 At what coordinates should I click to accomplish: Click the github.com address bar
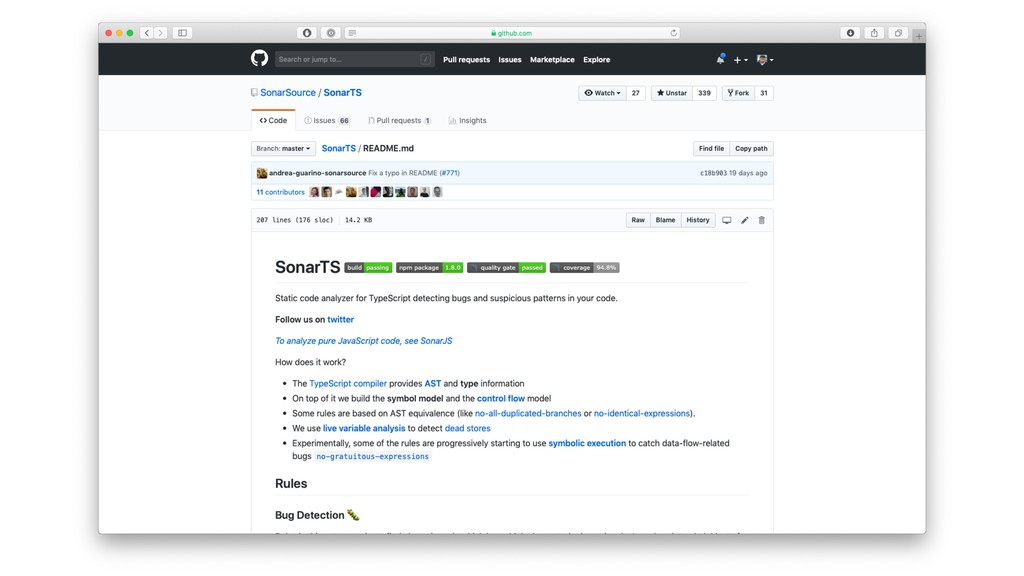(511, 33)
